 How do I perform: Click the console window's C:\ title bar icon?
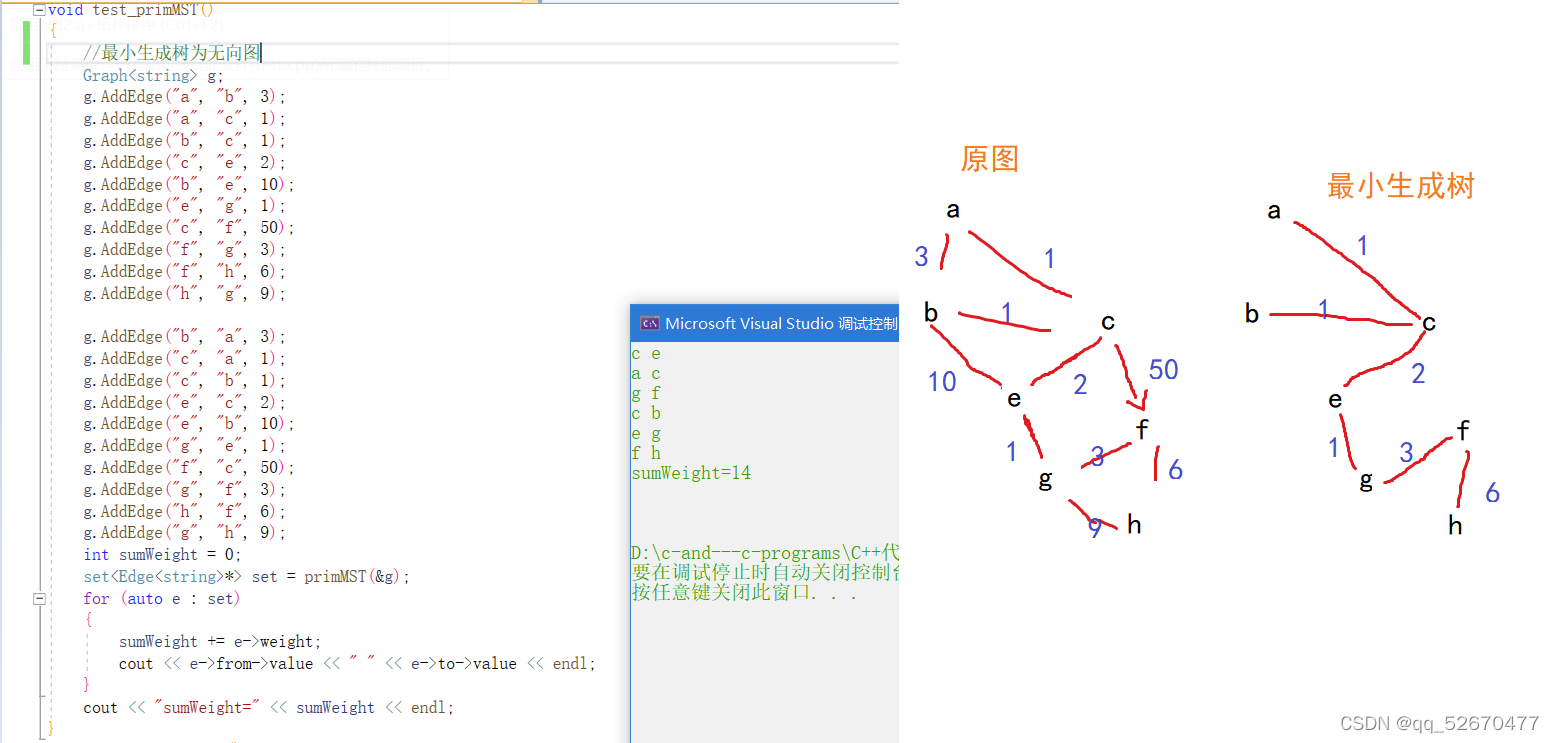[650, 323]
